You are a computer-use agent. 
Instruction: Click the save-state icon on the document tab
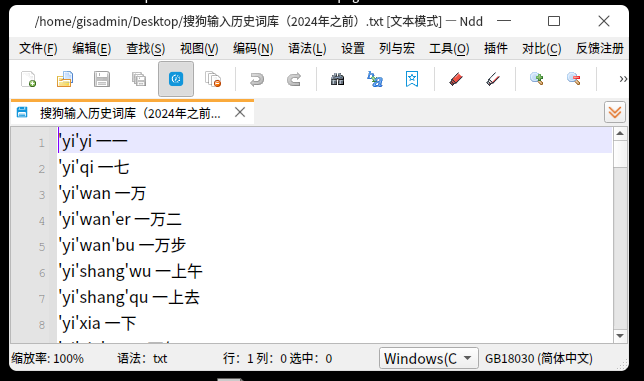pos(22,112)
